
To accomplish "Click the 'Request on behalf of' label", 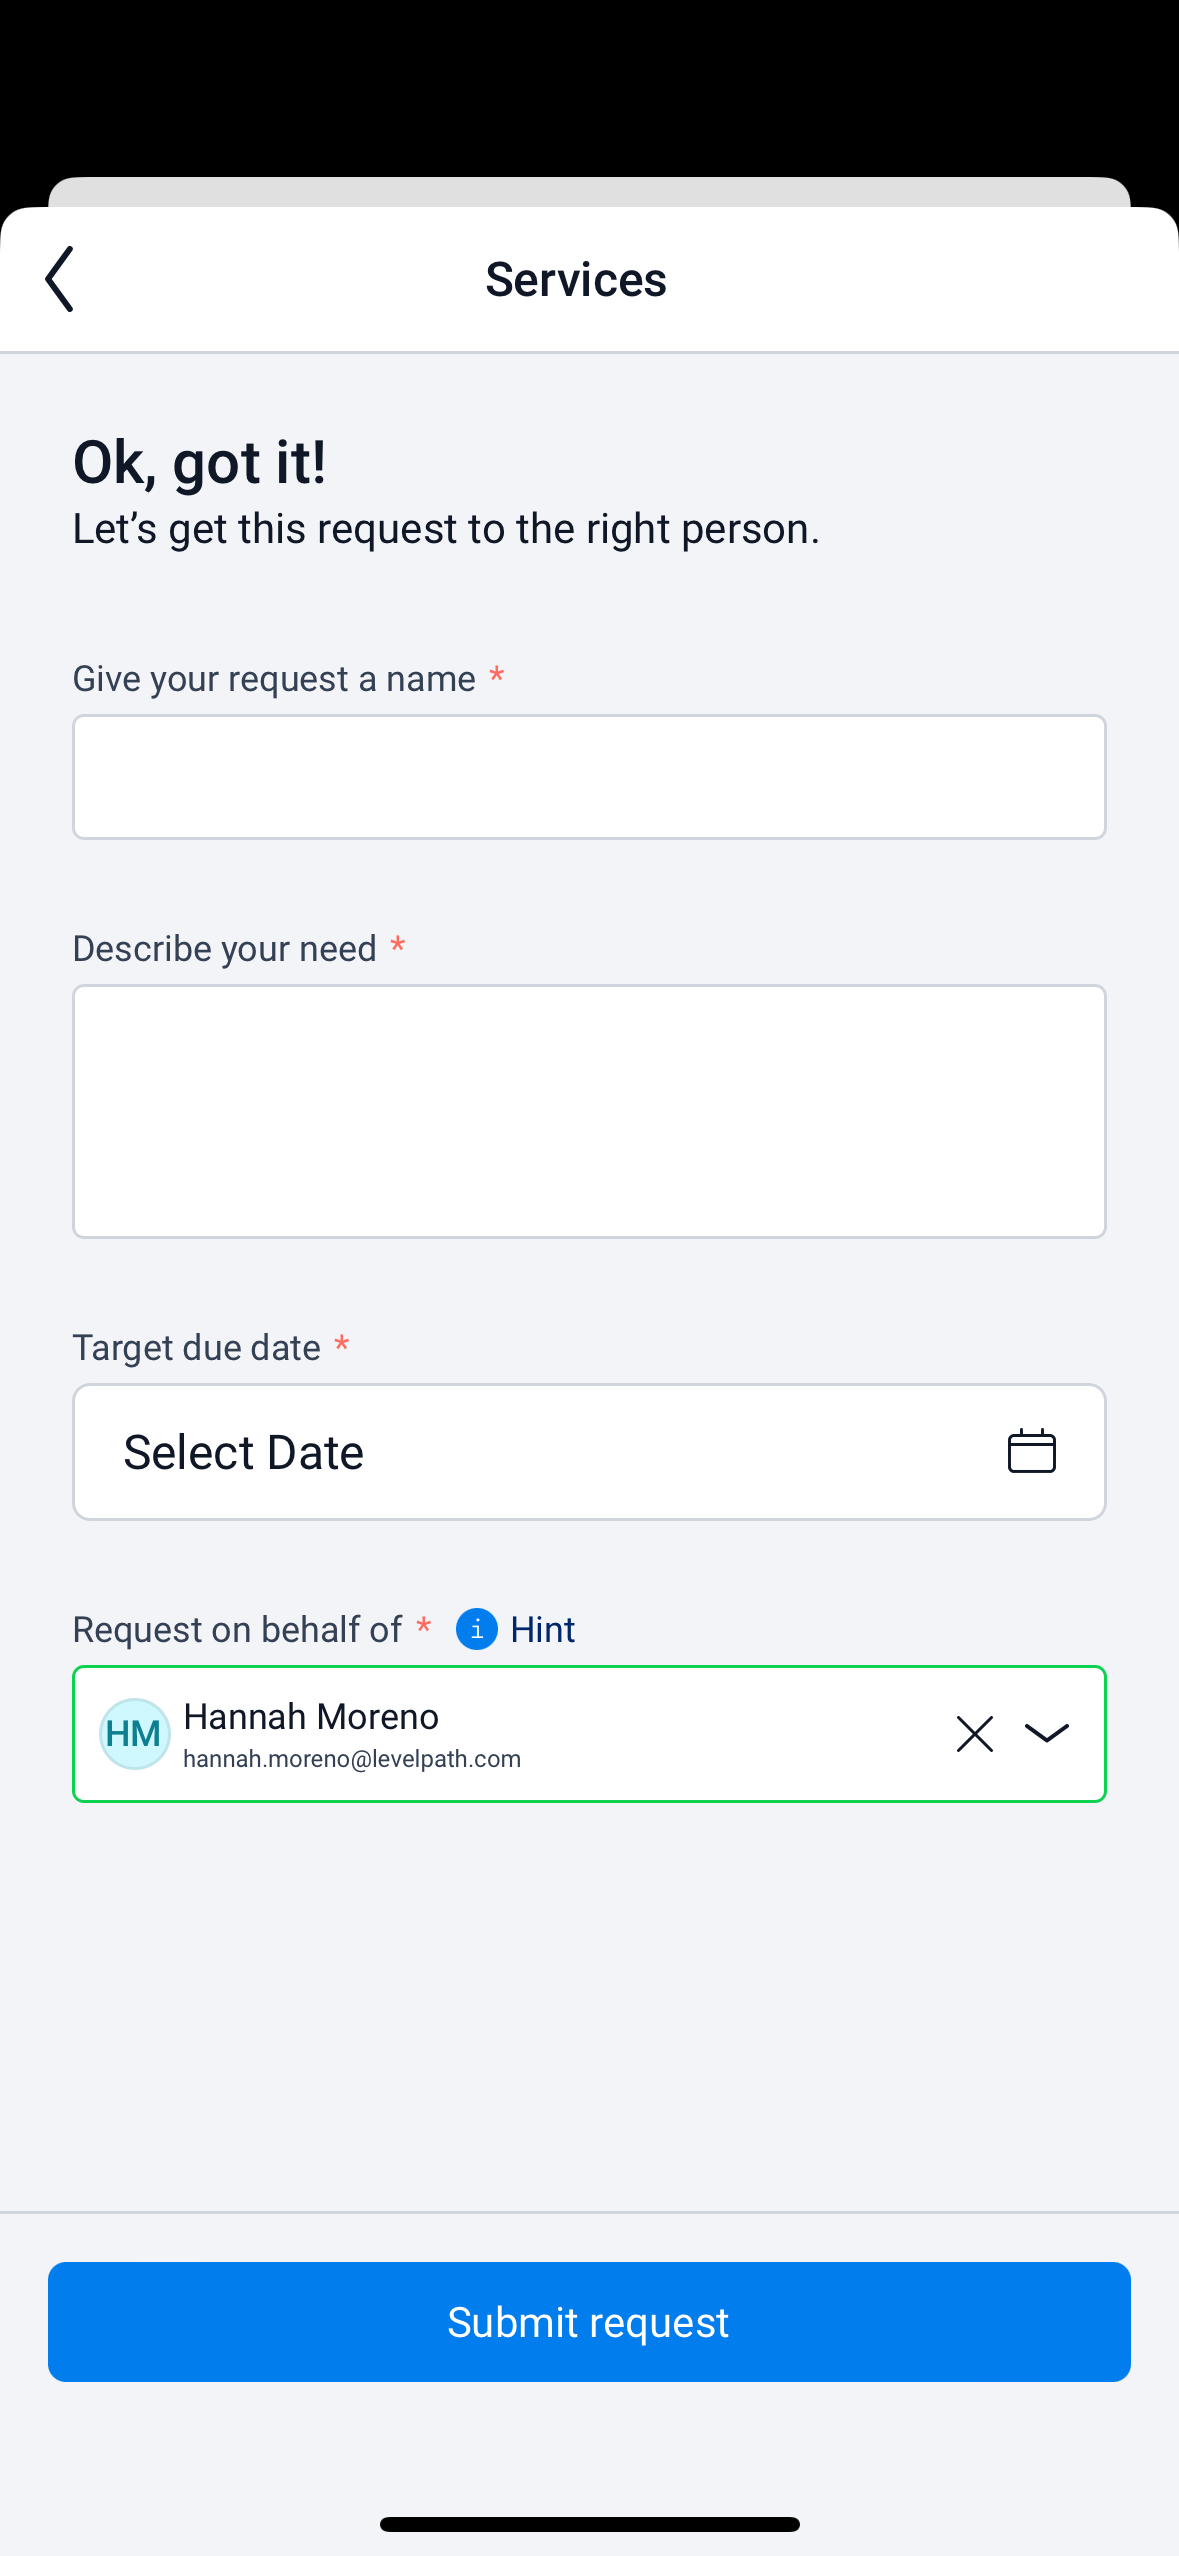I will [237, 1629].
